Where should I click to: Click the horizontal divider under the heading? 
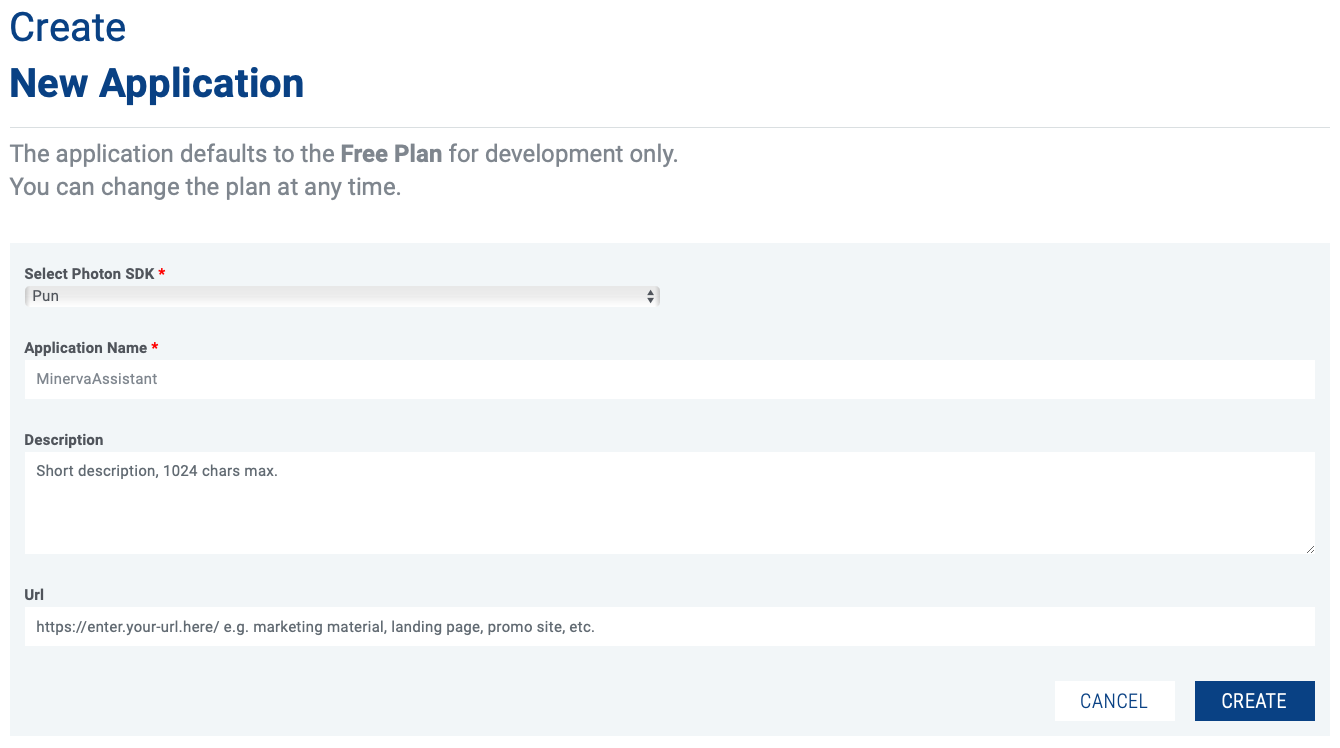[x=669, y=128]
